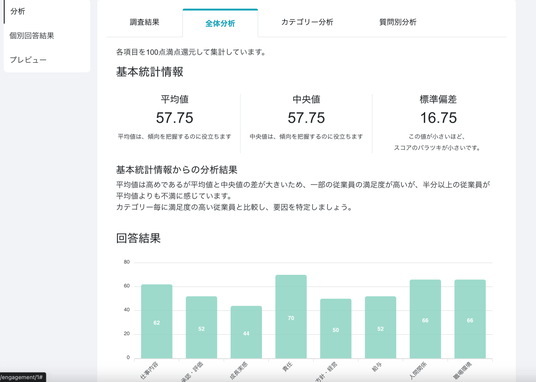
Task: Click the 中央値 score 57.75
Action: click(x=306, y=118)
